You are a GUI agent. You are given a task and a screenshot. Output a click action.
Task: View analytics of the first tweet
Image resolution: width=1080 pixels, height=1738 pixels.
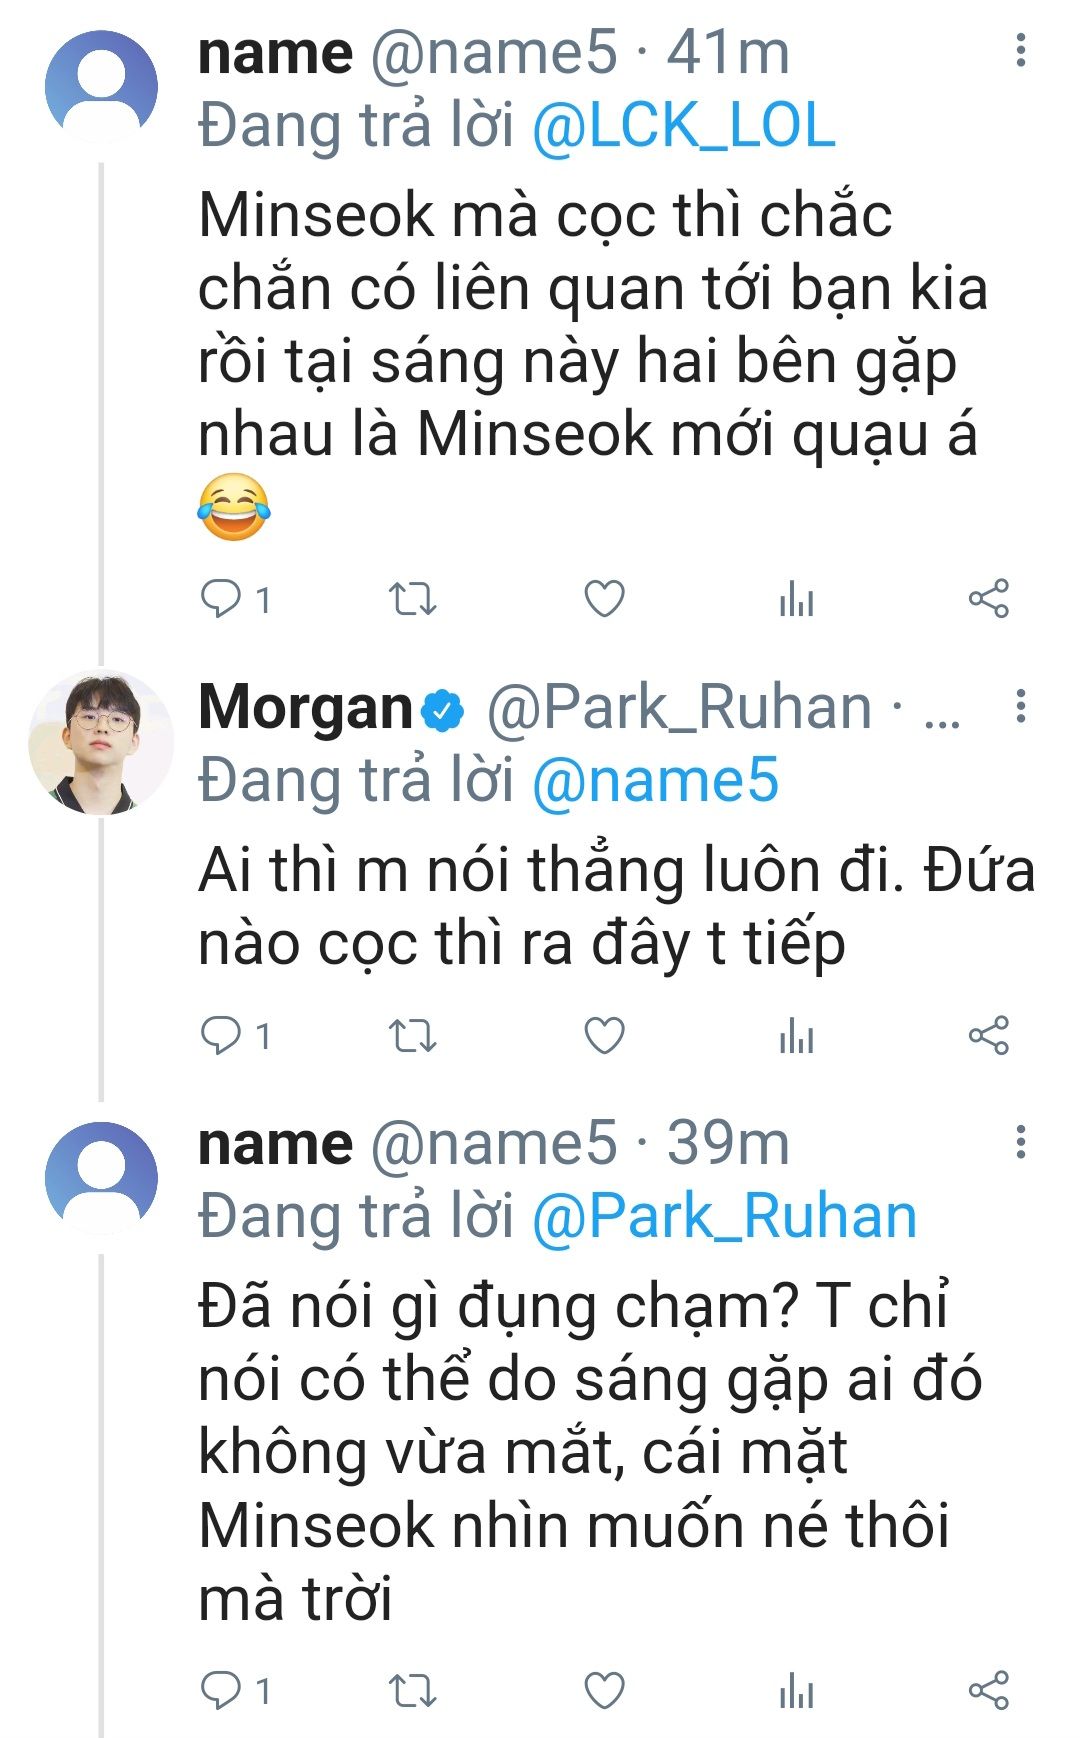coord(796,599)
